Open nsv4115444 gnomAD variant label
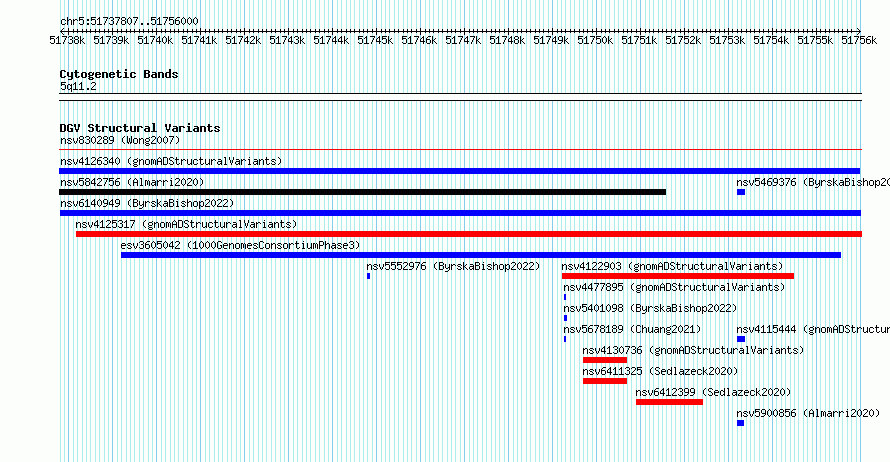The width and height of the screenshot is (890, 462). (813, 329)
